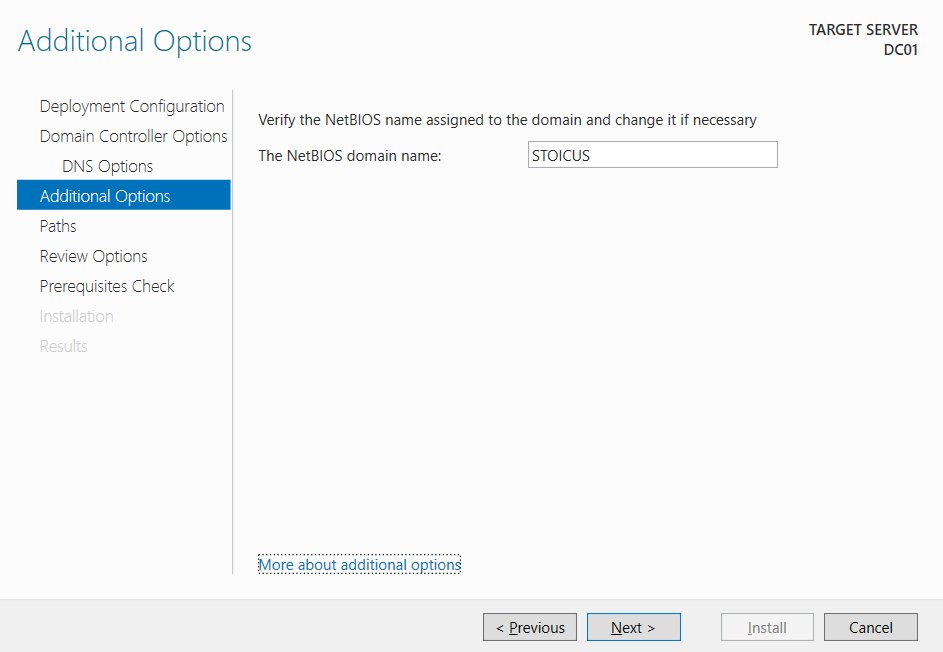
Task: Click the Additional Options page heading
Action: click(x=135, y=41)
